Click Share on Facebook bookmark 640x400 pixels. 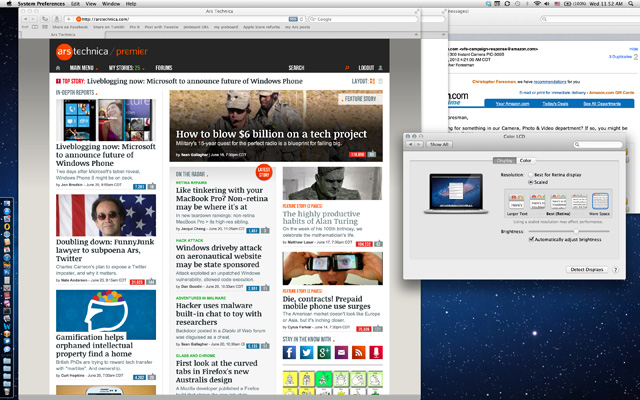pos(70,27)
